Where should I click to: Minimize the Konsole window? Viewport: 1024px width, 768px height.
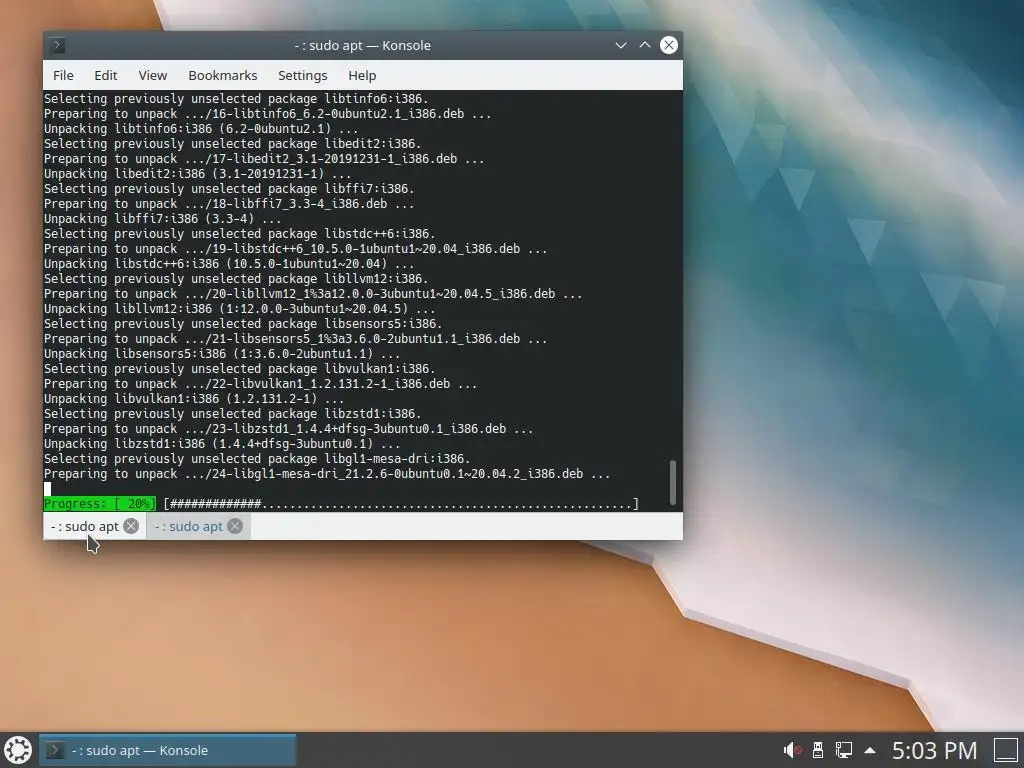coord(621,45)
